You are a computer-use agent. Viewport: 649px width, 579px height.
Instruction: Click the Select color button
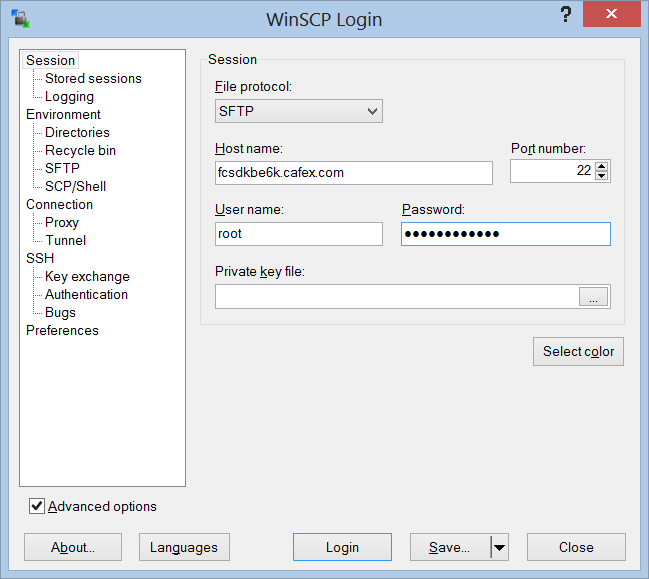tap(578, 351)
